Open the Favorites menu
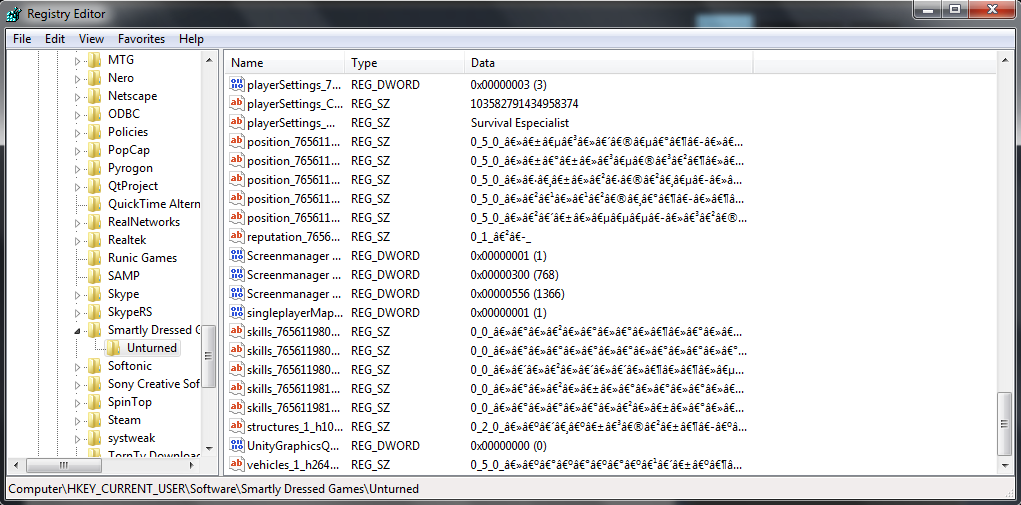The height and width of the screenshot is (505, 1021). pyautogui.click(x=141, y=39)
